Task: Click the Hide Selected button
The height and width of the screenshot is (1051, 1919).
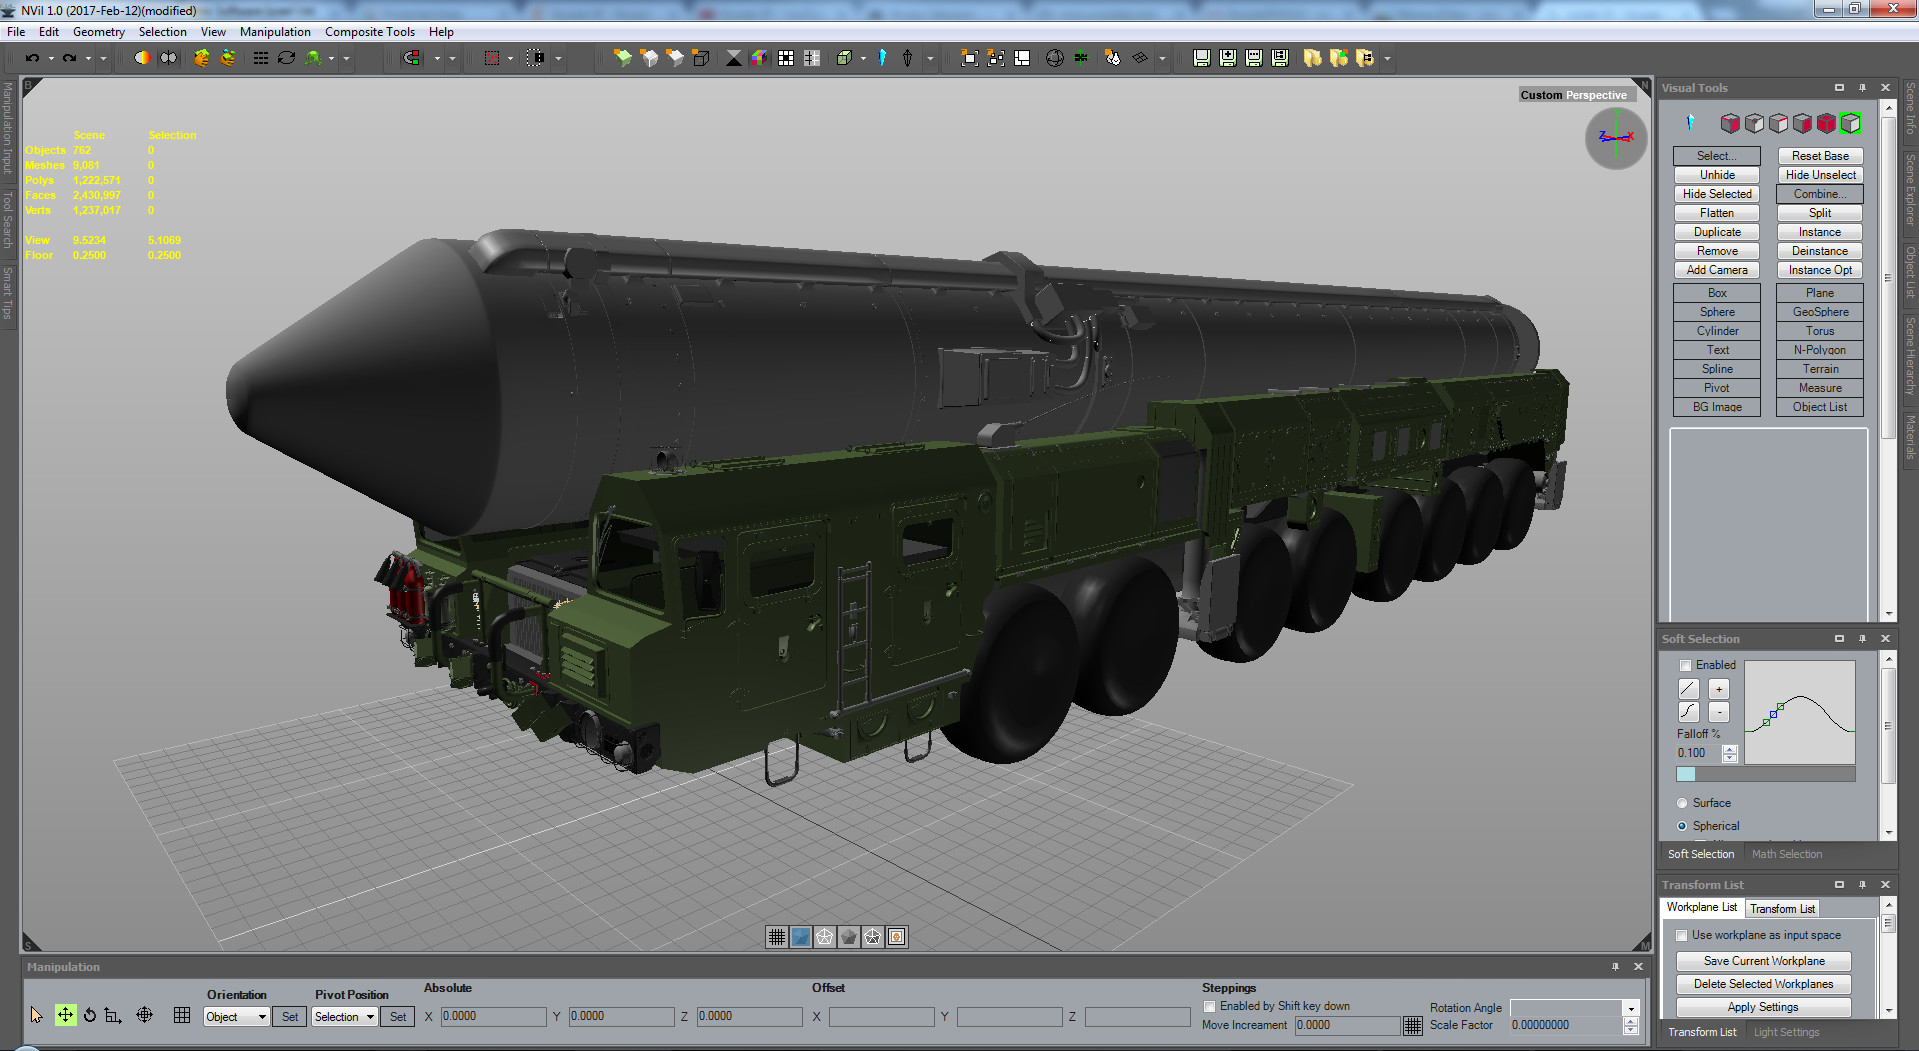Action: (1716, 193)
